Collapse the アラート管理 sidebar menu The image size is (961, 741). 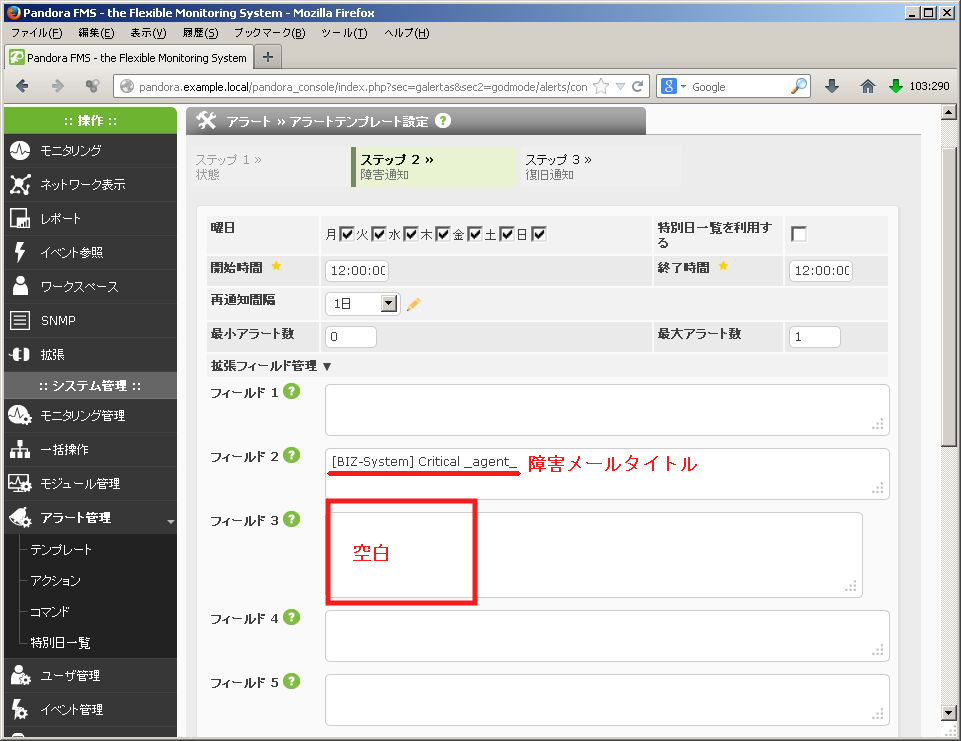(90, 518)
